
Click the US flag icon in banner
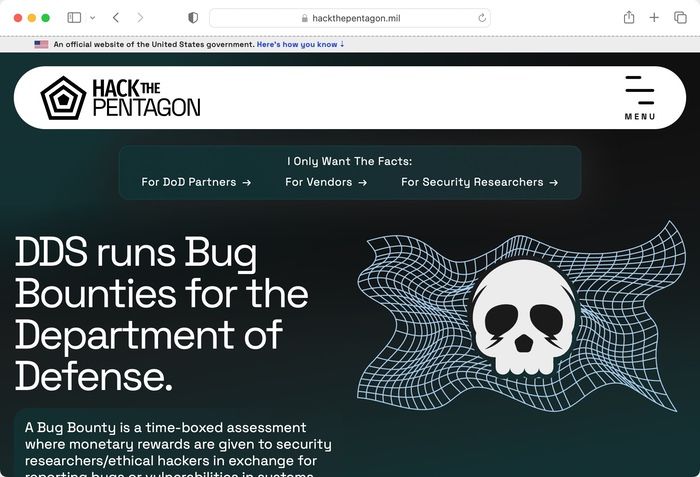[41, 44]
